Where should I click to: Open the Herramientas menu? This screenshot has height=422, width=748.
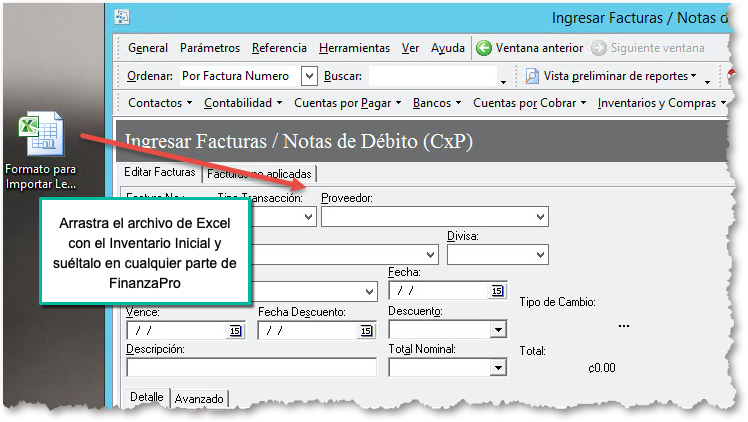pyautogui.click(x=354, y=48)
